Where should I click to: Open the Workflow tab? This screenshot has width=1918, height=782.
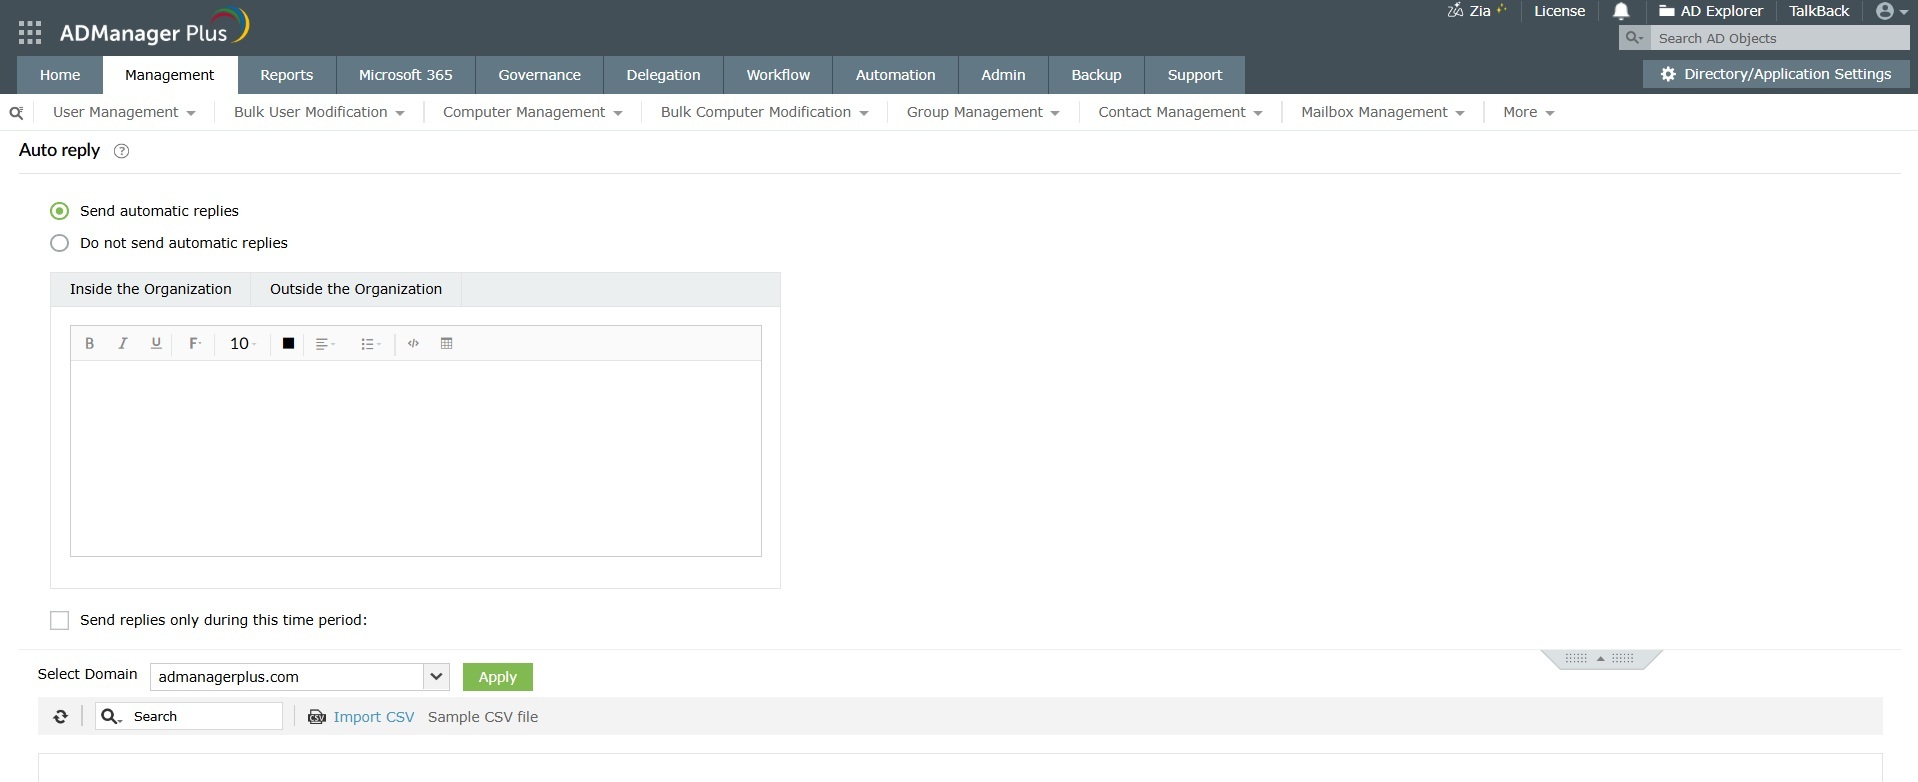tap(778, 75)
